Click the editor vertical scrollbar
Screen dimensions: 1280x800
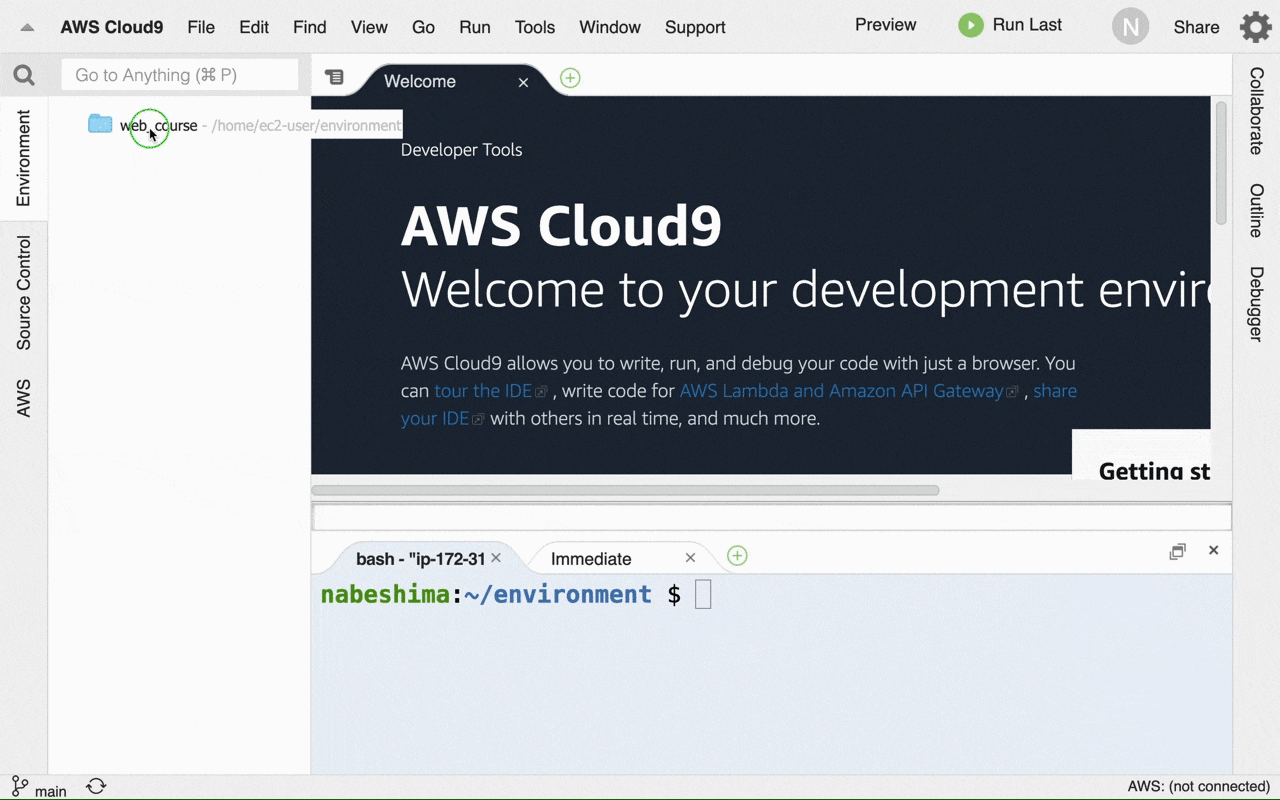coord(1221,162)
